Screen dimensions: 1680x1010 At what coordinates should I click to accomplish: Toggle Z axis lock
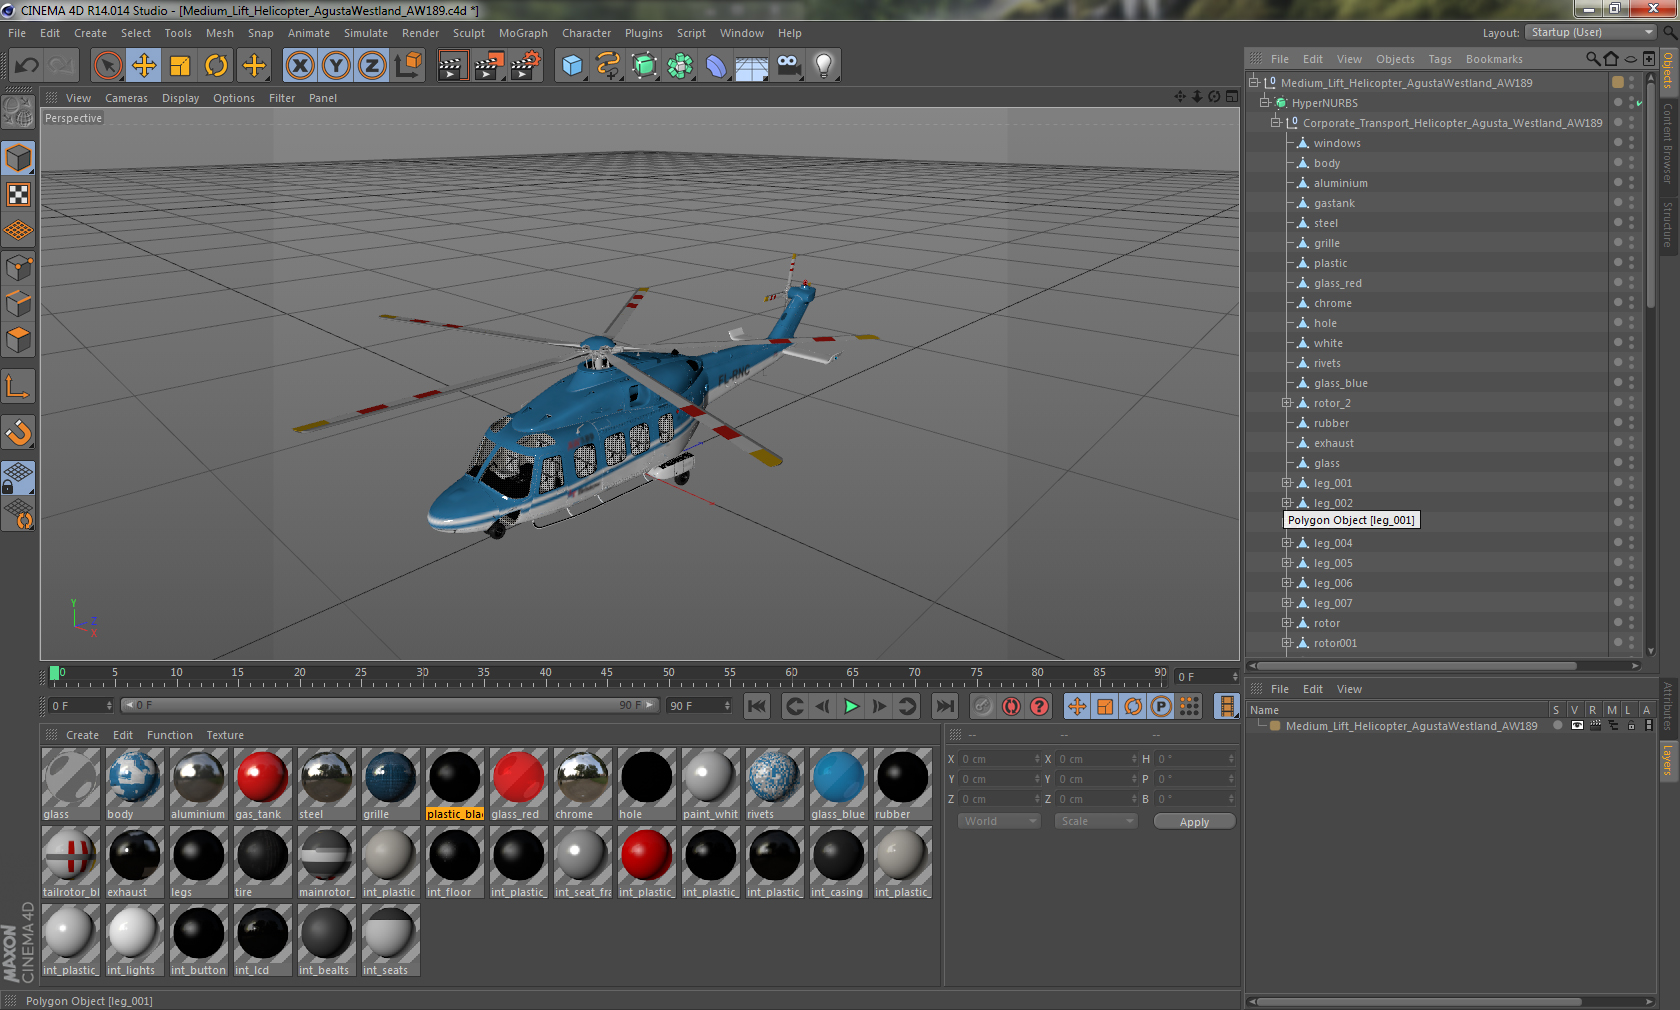[372, 66]
